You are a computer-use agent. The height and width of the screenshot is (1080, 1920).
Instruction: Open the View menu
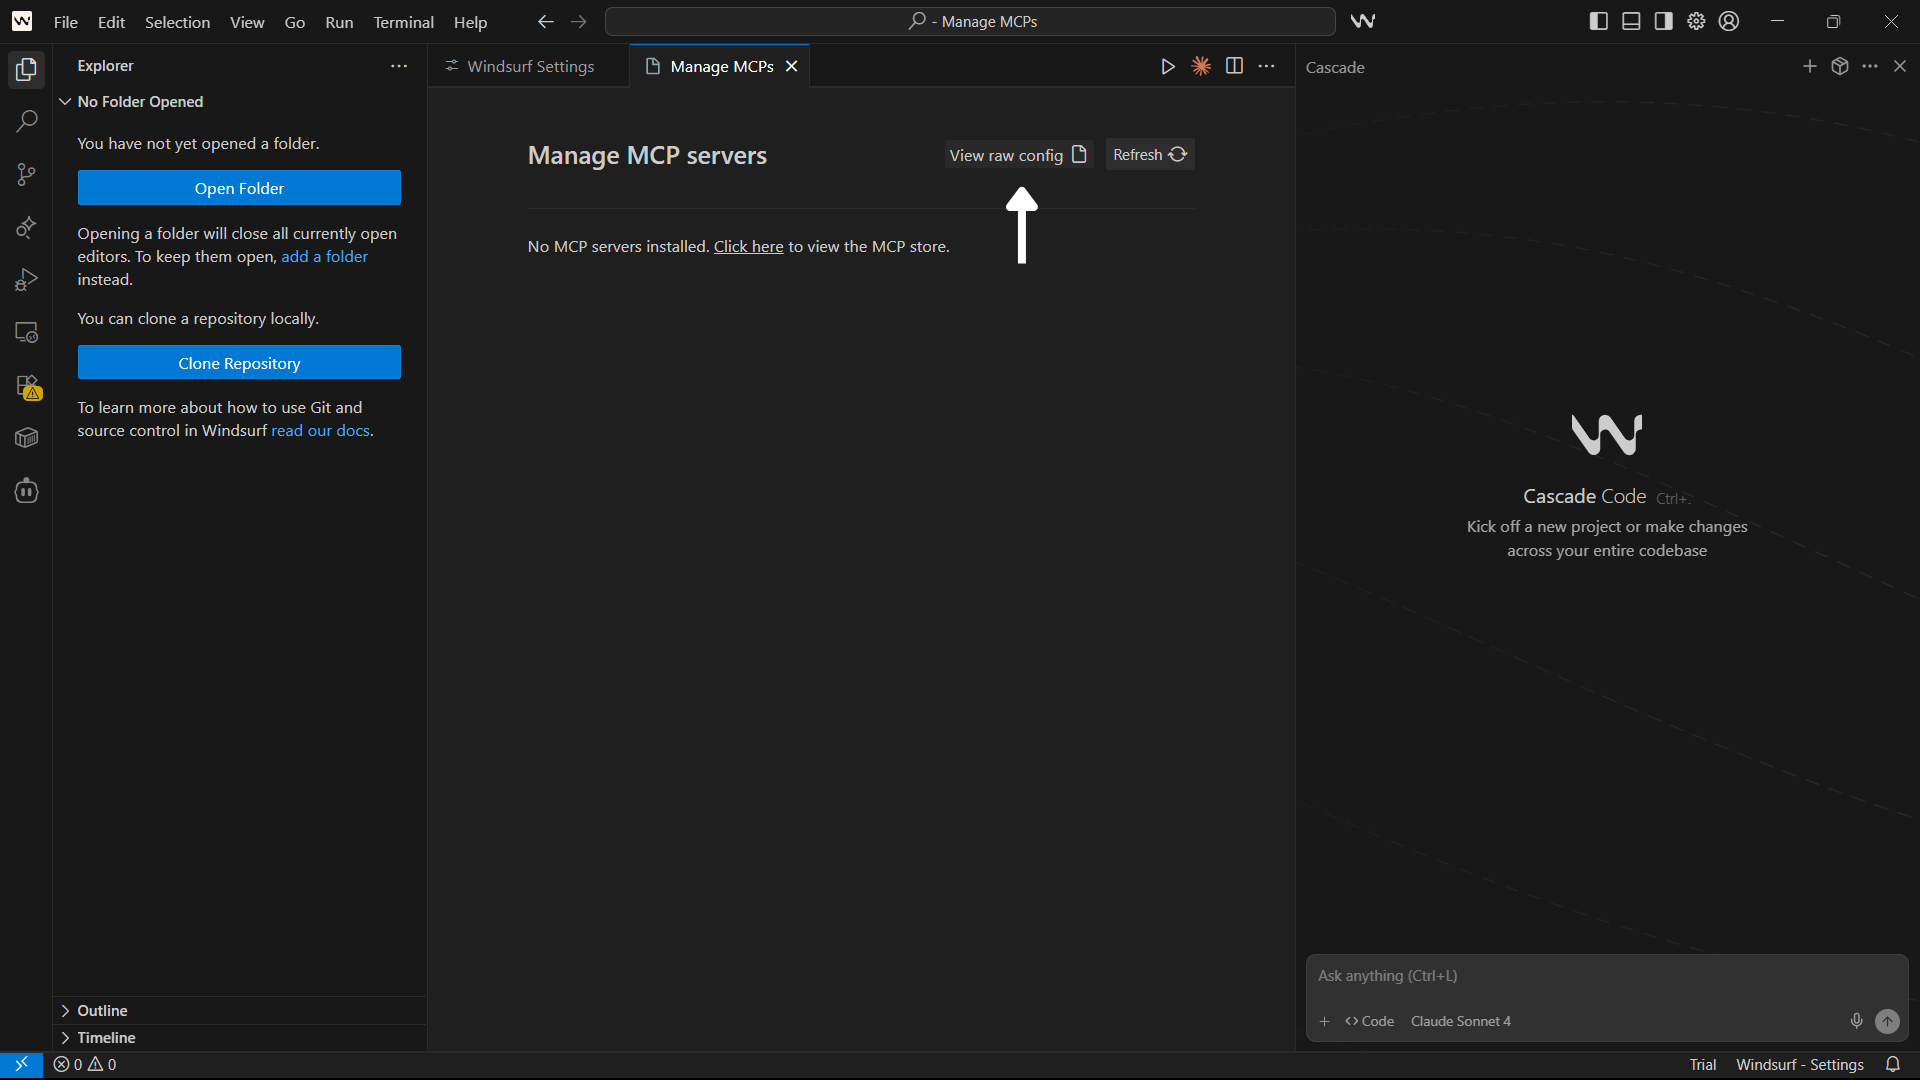[x=247, y=22]
